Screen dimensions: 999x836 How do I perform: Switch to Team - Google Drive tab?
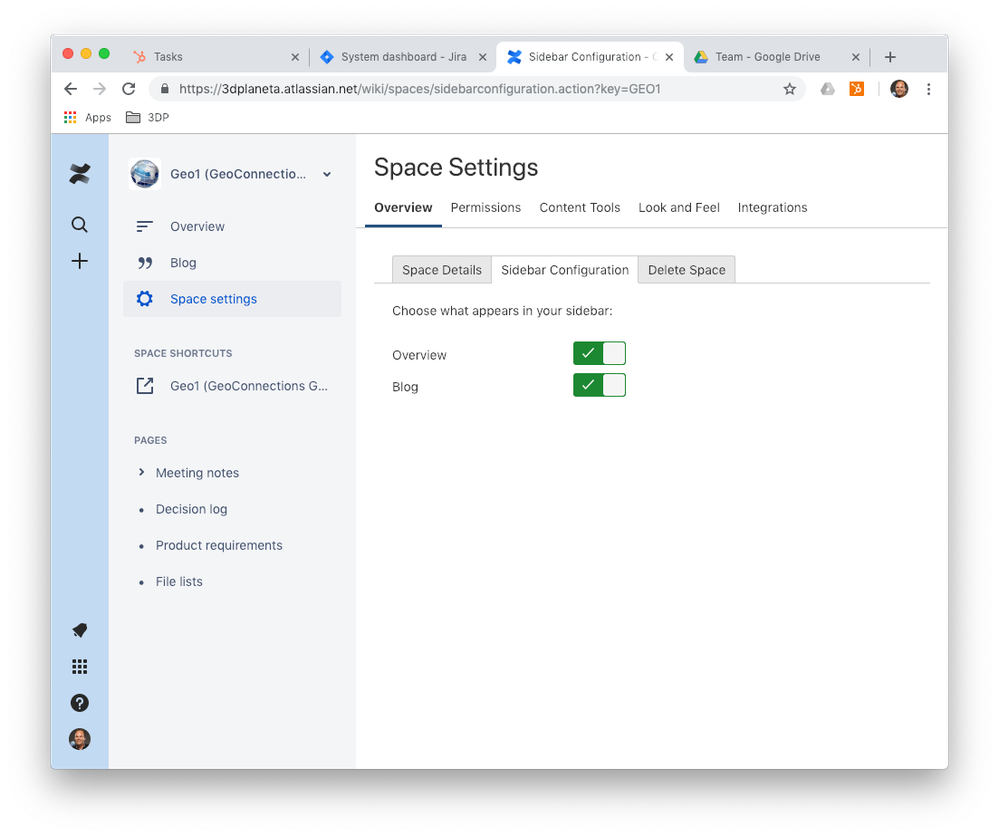coord(776,57)
